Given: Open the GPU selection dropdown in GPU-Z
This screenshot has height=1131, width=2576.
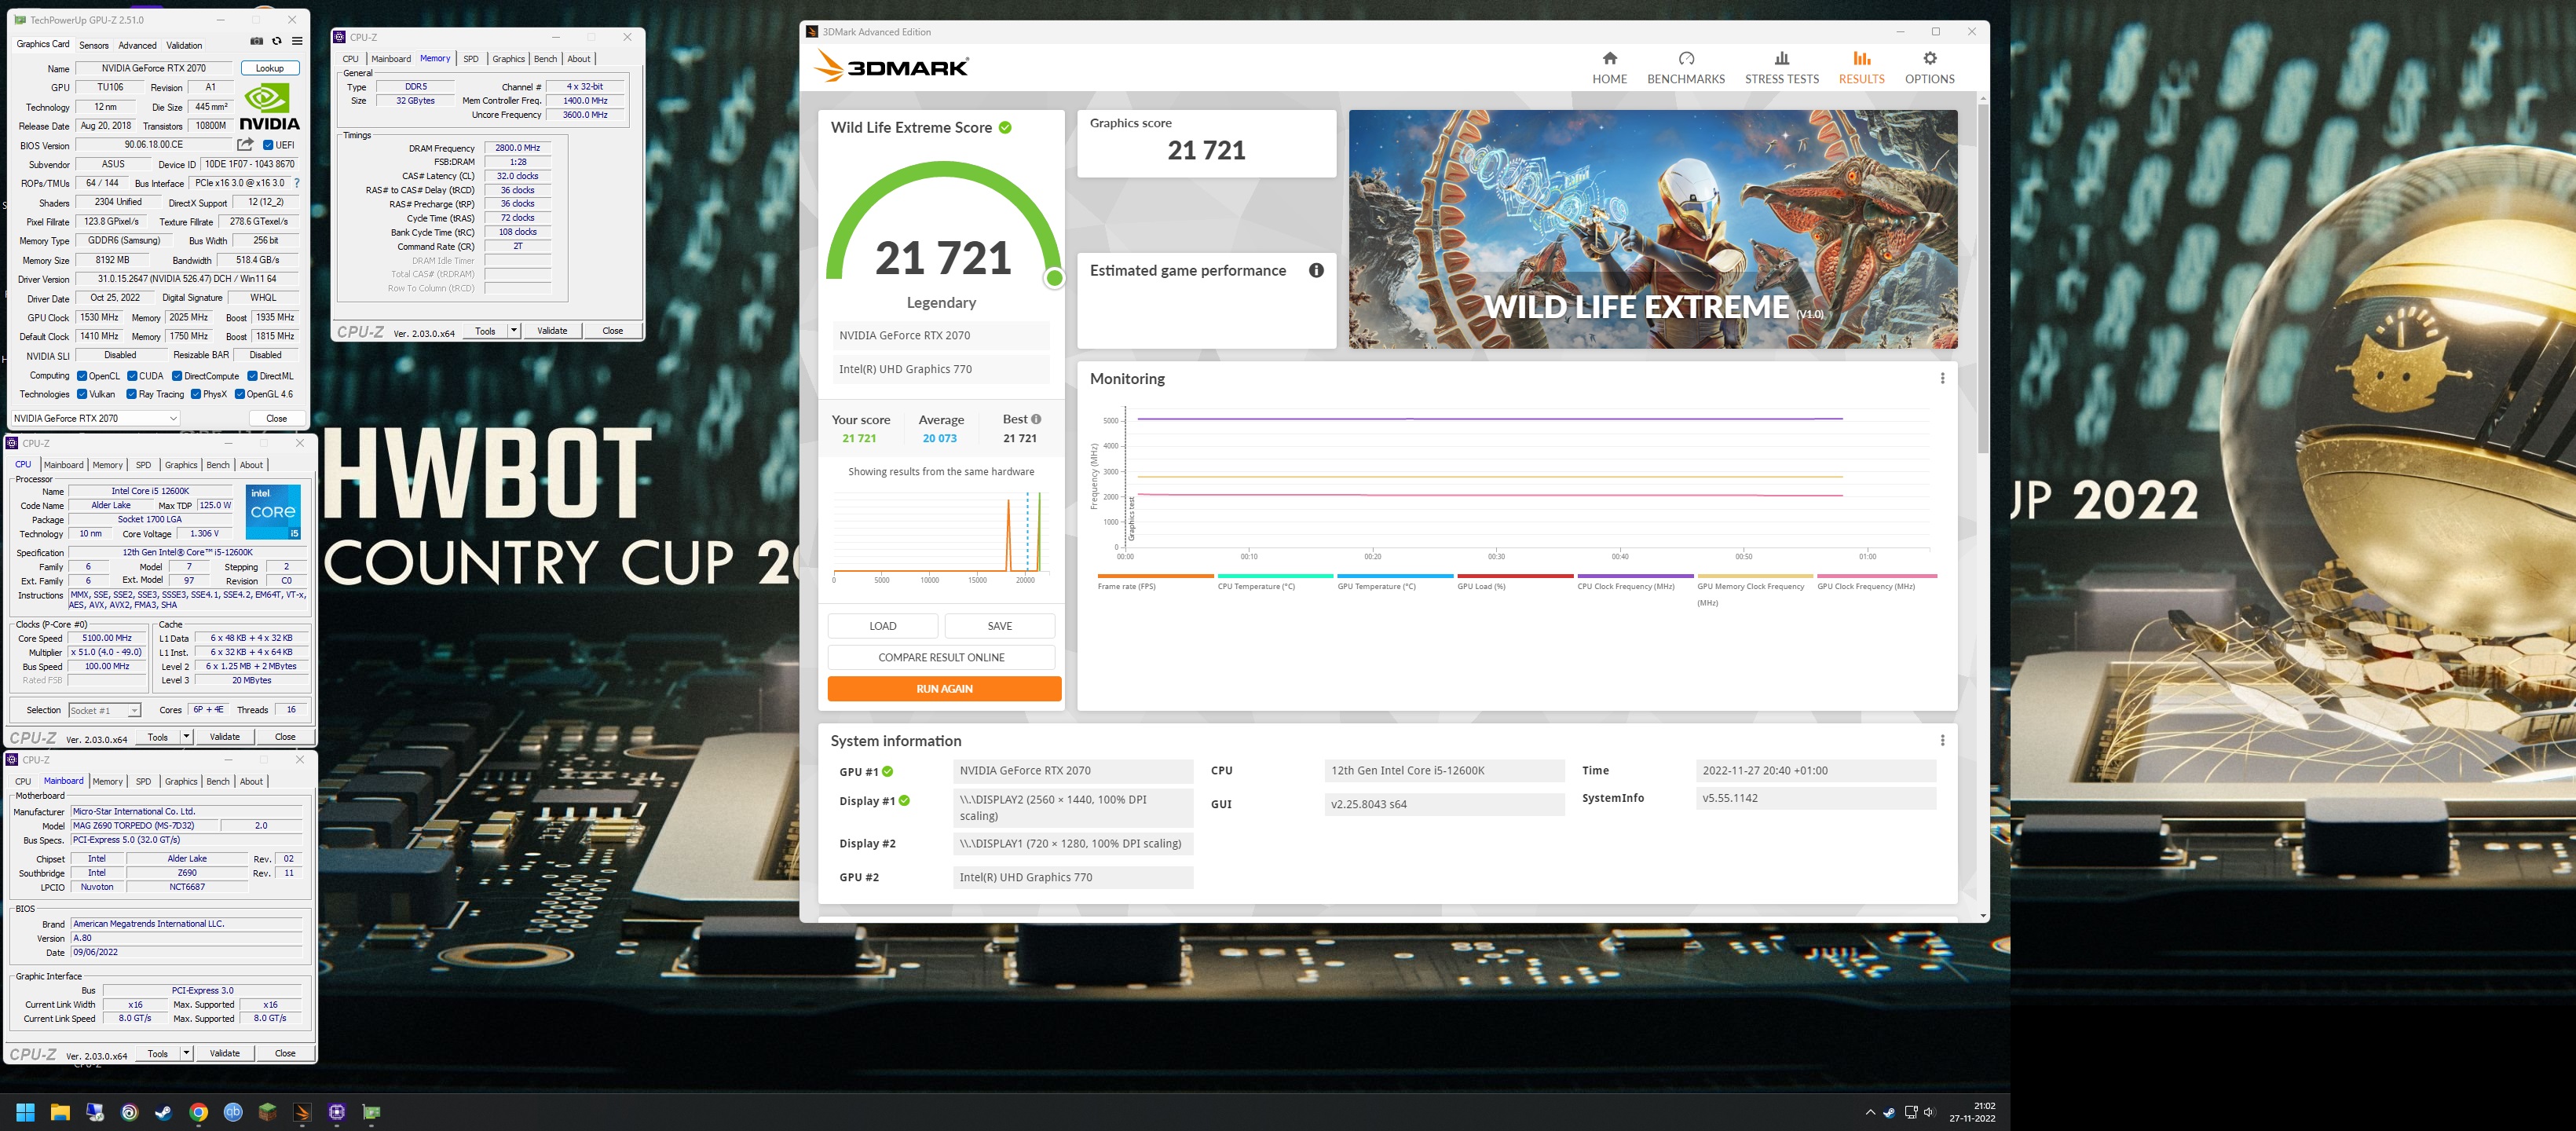Looking at the screenshot, I should (95, 418).
